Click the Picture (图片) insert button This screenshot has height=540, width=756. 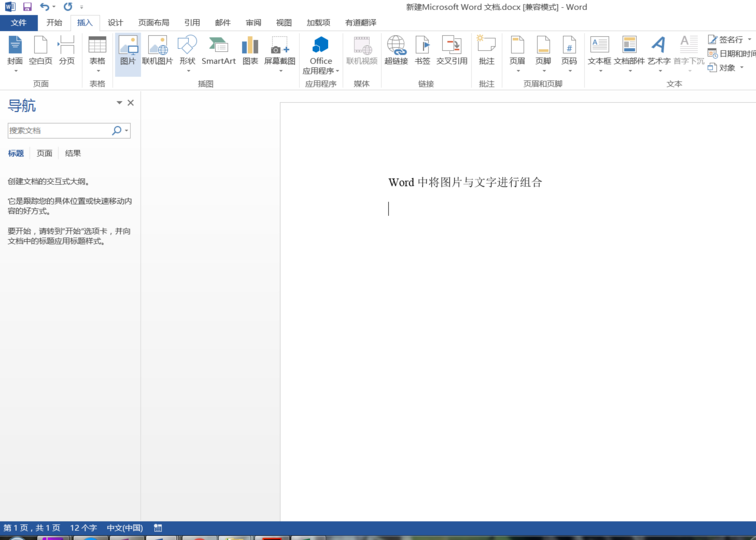[128, 54]
